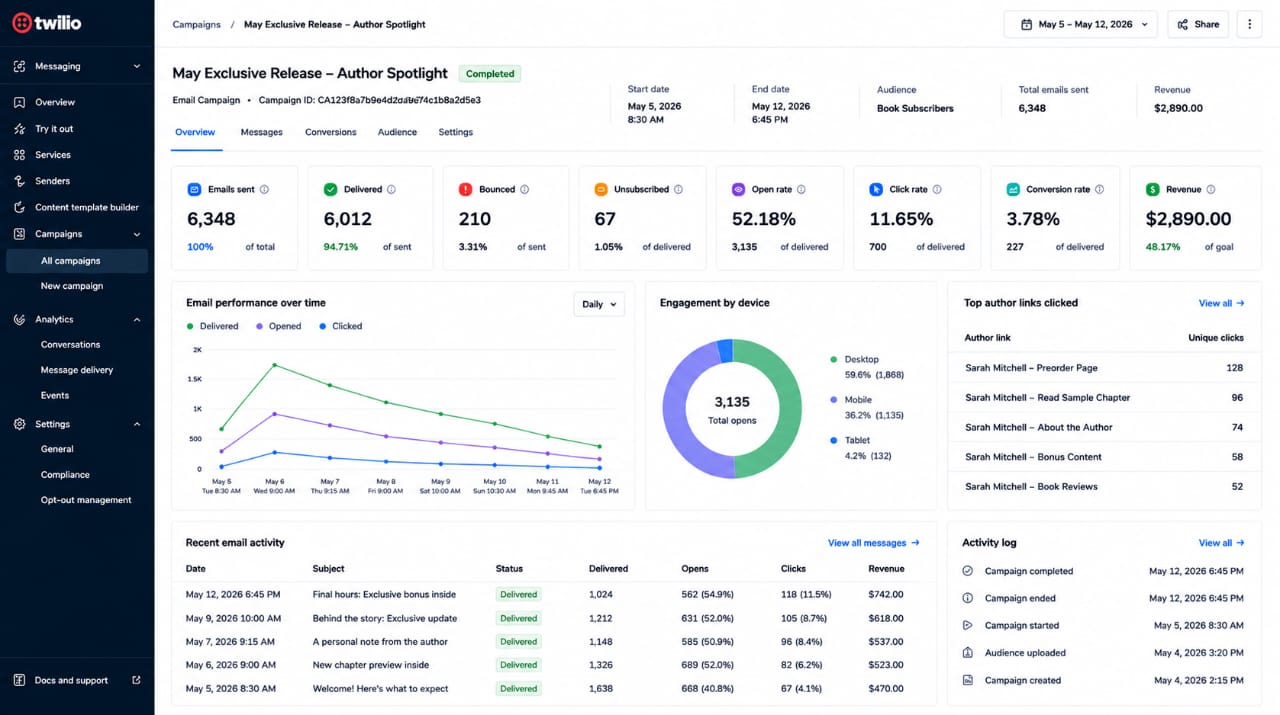The image size is (1280, 715).
Task: Toggle the Opened legend series in chart
Action: pyautogui.click(x=279, y=326)
